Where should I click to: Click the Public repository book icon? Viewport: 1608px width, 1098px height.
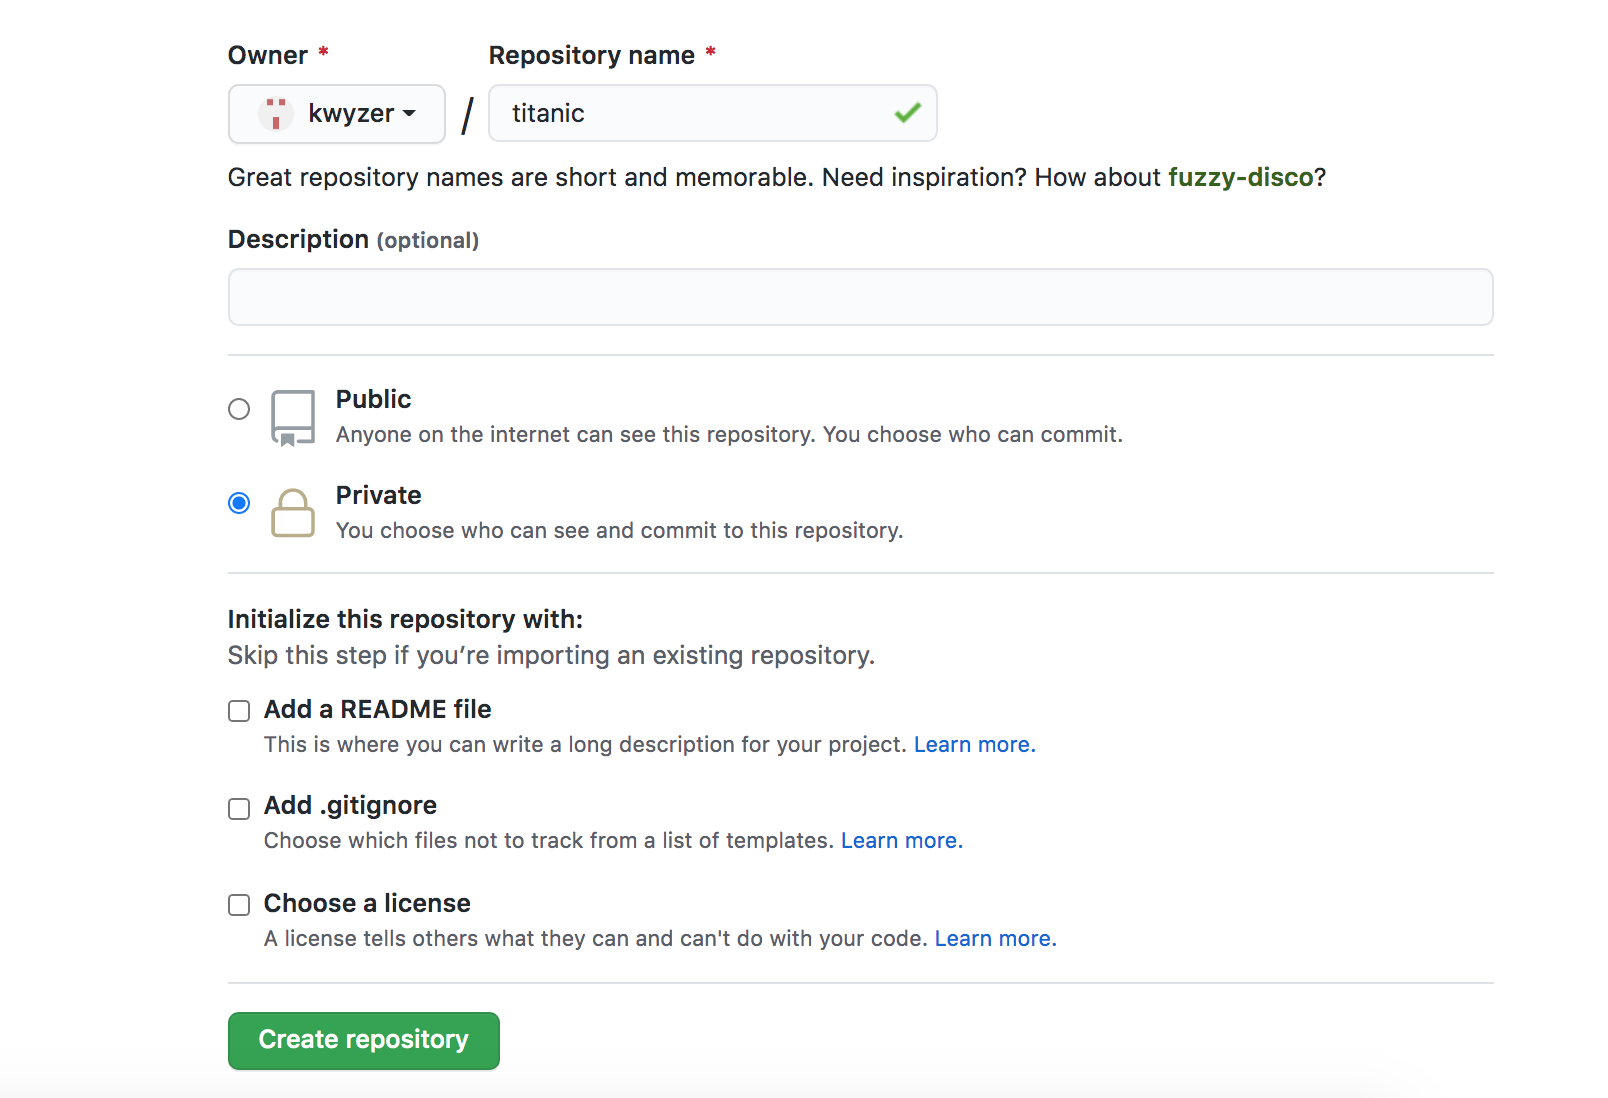click(x=293, y=417)
